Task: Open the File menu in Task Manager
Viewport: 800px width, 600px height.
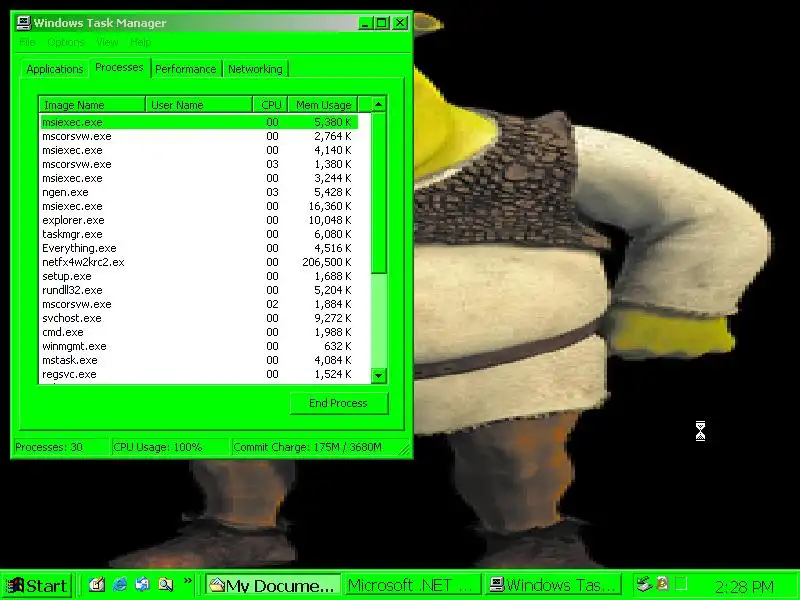Action: pyautogui.click(x=27, y=42)
